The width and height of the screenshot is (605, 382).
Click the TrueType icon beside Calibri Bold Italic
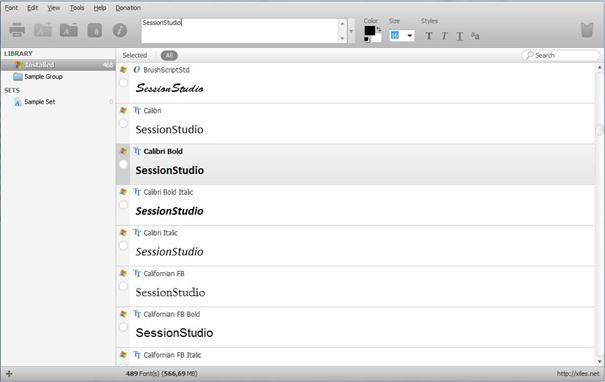(137, 192)
